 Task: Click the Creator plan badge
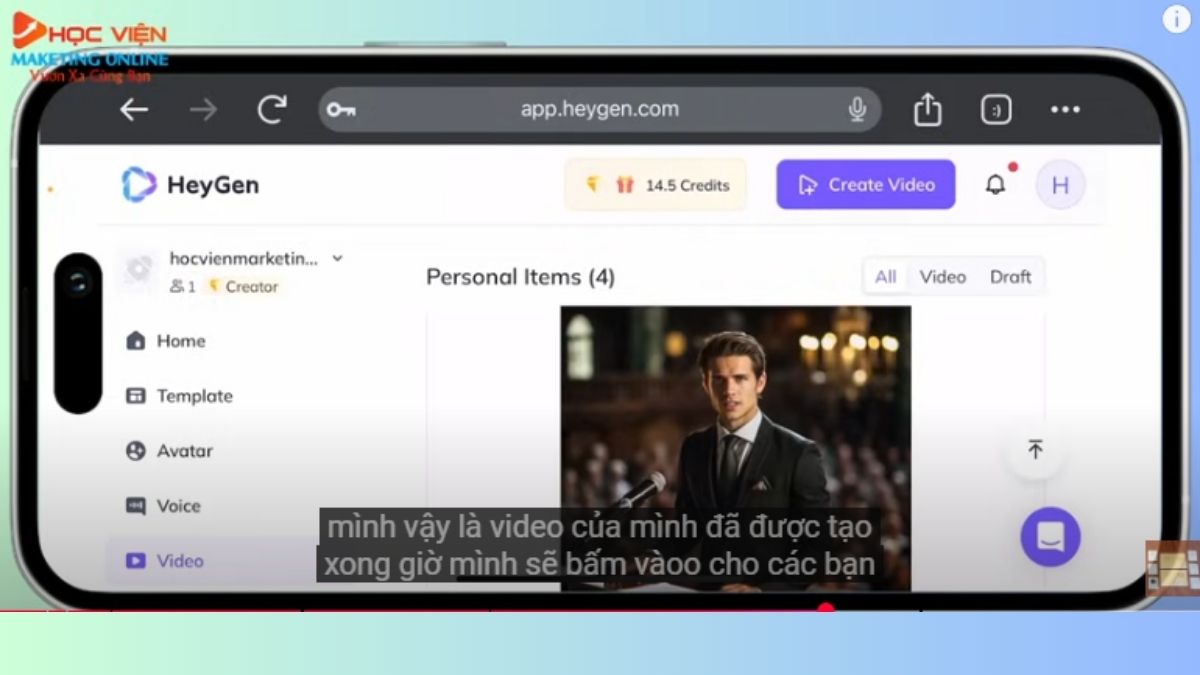(243, 286)
